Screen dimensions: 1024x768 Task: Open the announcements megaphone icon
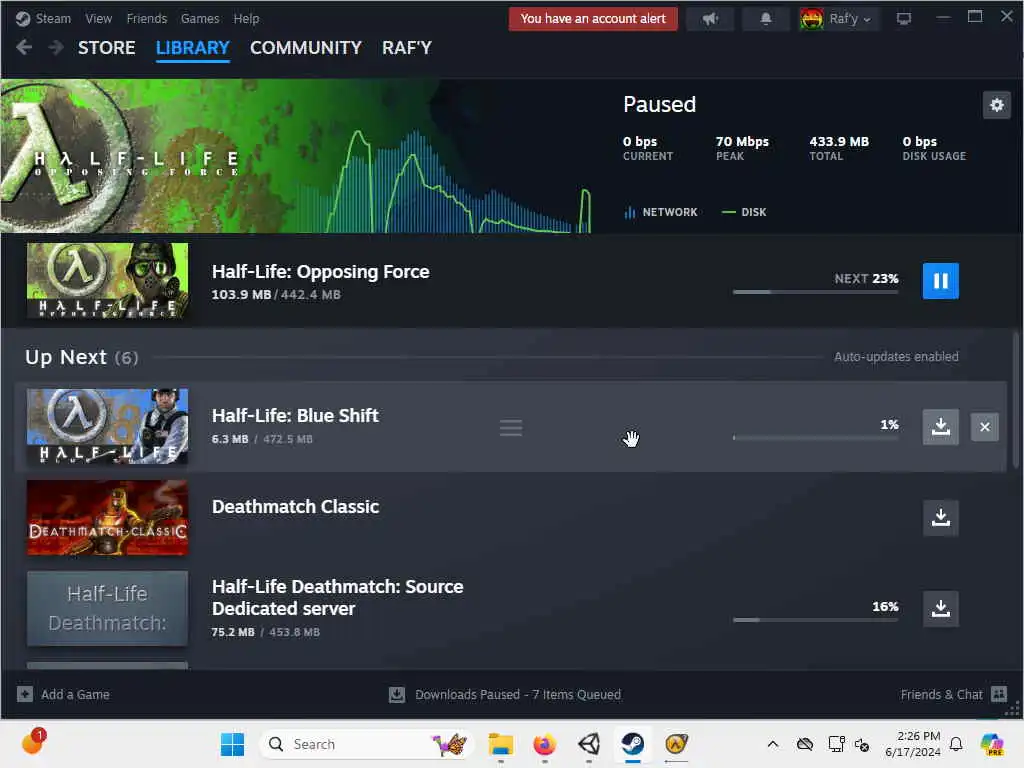(710, 19)
